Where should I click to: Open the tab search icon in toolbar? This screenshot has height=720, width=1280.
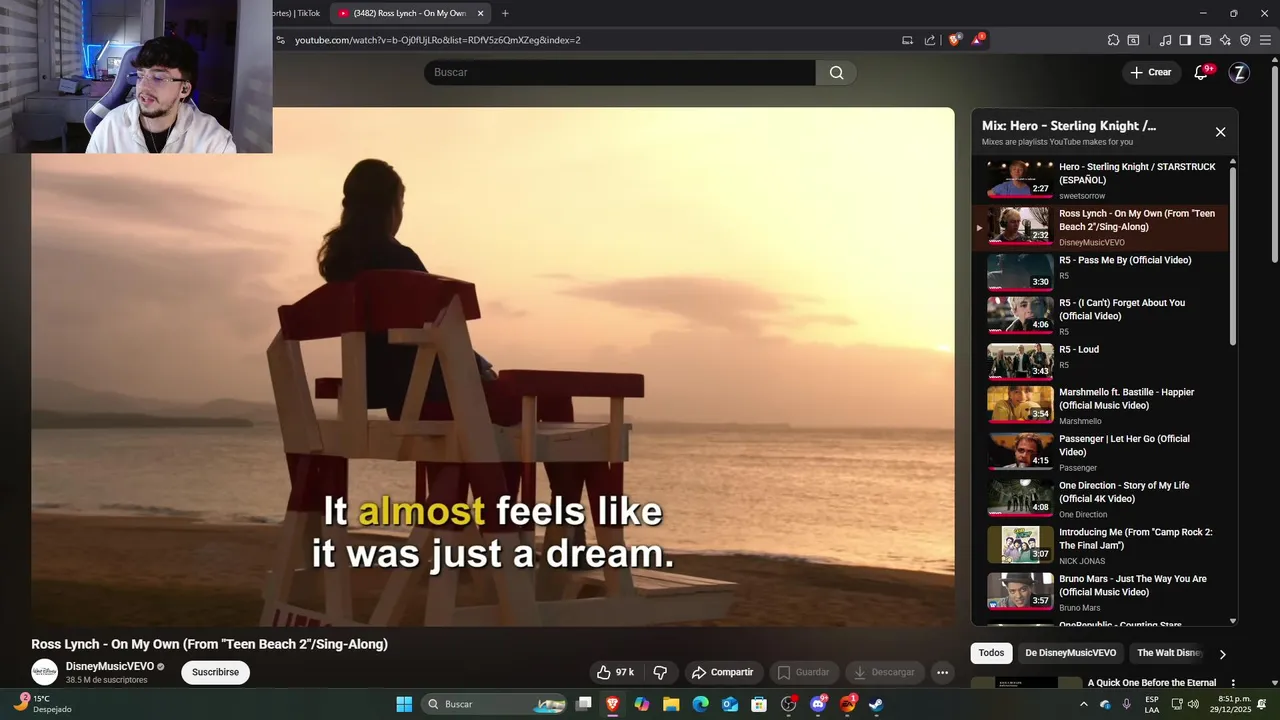click(x=1133, y=40)
